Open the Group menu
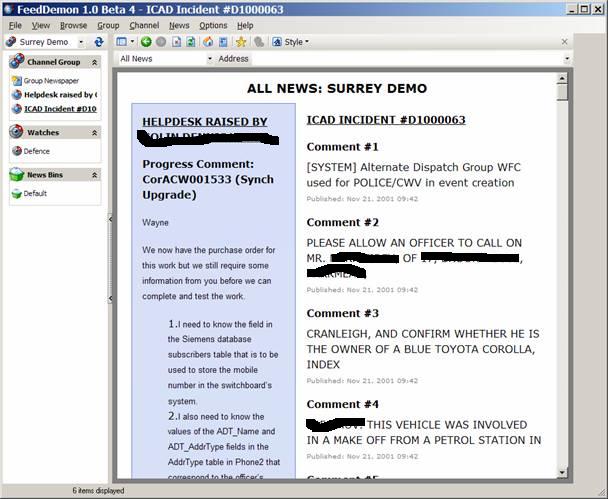Screen dimensions: 608x499 click(108, 26)
